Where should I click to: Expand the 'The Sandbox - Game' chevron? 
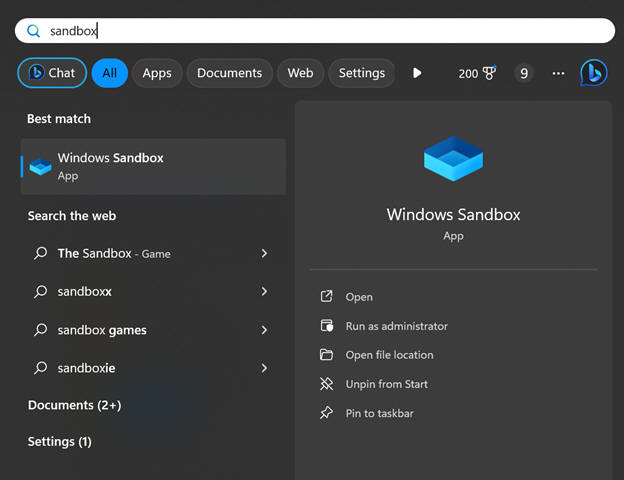264,253
